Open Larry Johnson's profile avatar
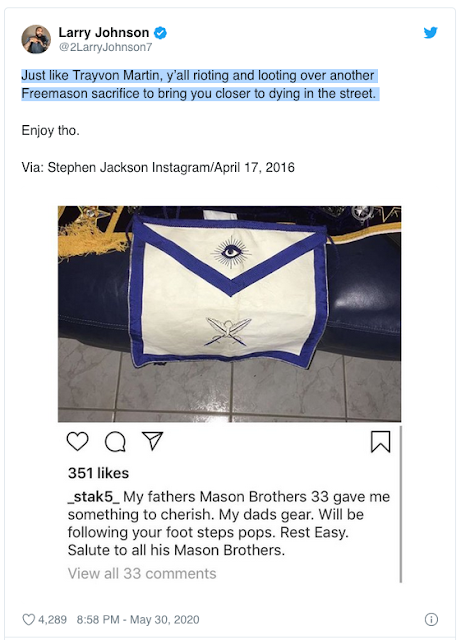This screenshot has width=461, height=640. 36,39
